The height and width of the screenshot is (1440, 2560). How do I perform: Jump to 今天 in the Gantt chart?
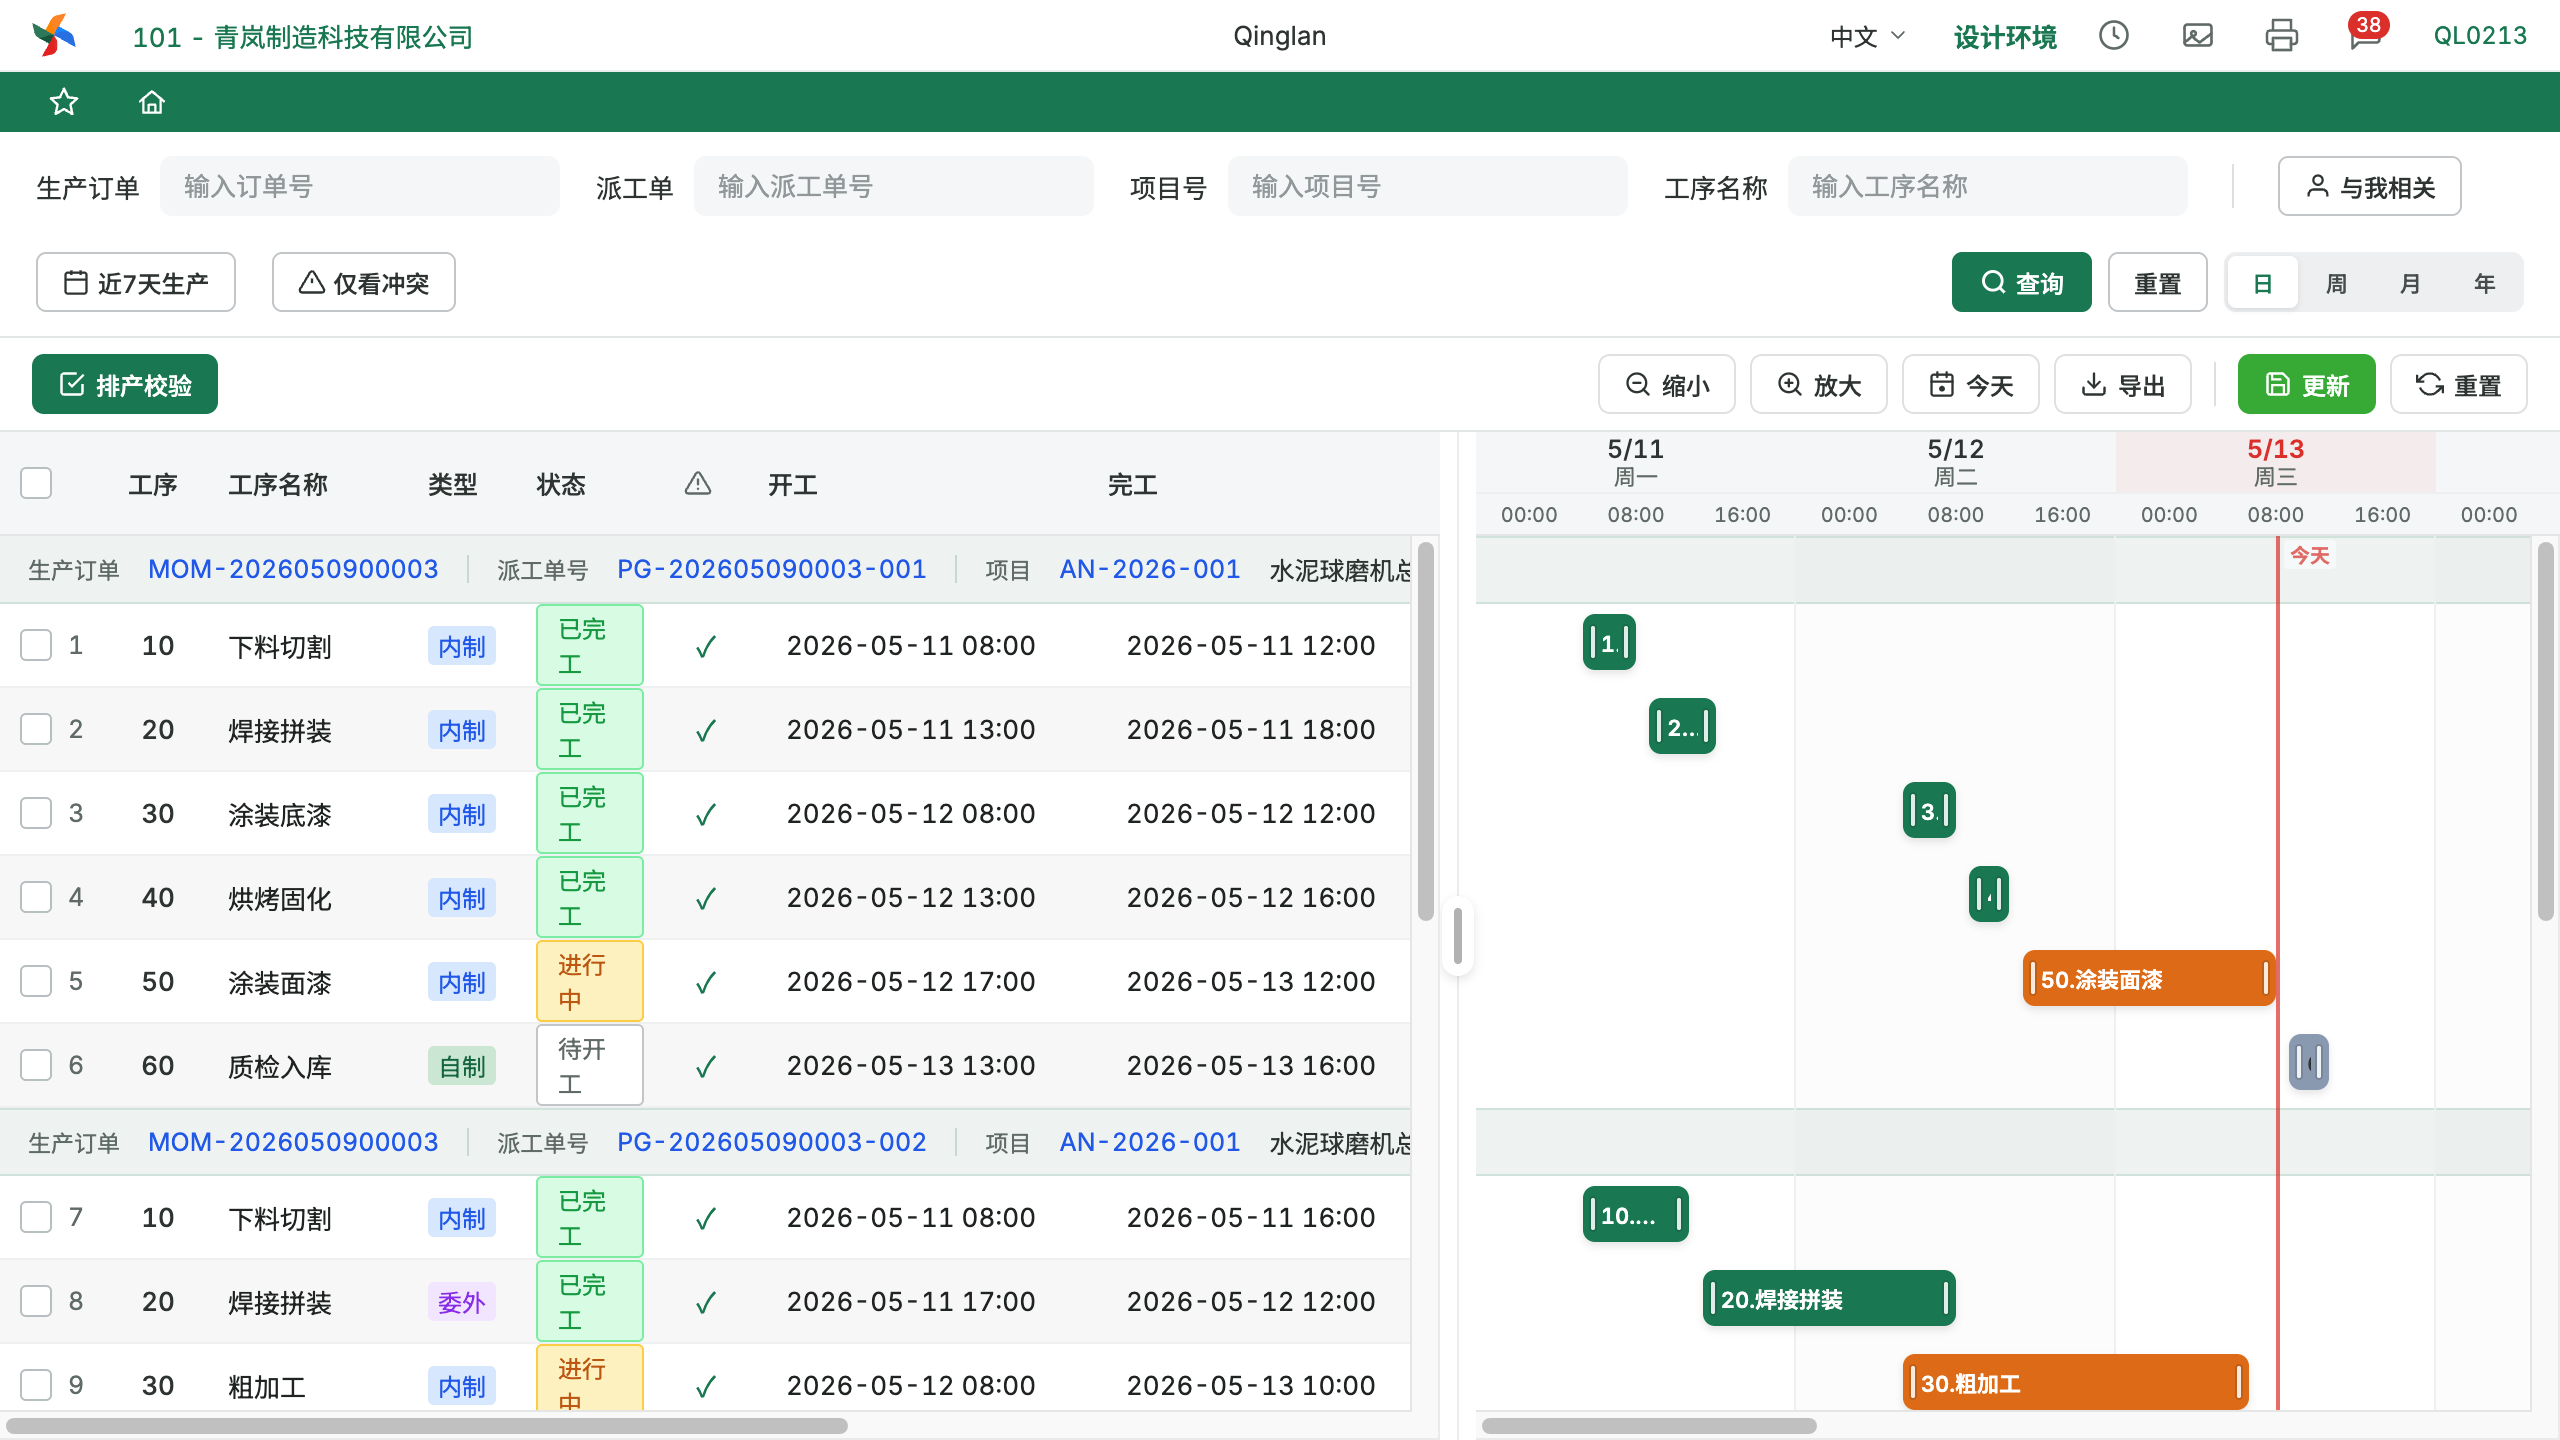1971,384
